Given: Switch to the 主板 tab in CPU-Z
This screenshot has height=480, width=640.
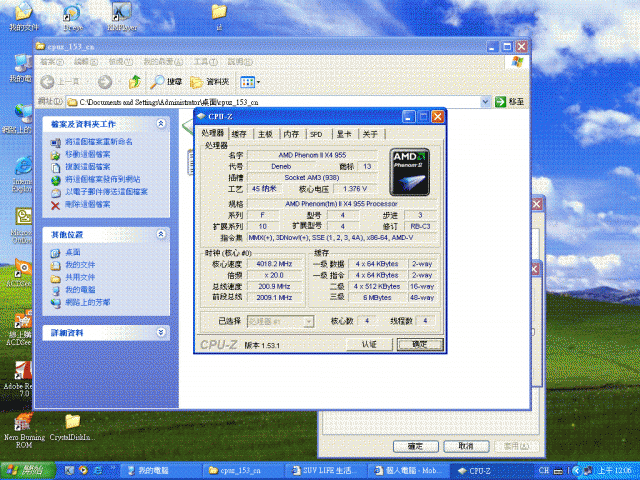Looking at the screenshot, I should 265,134.
